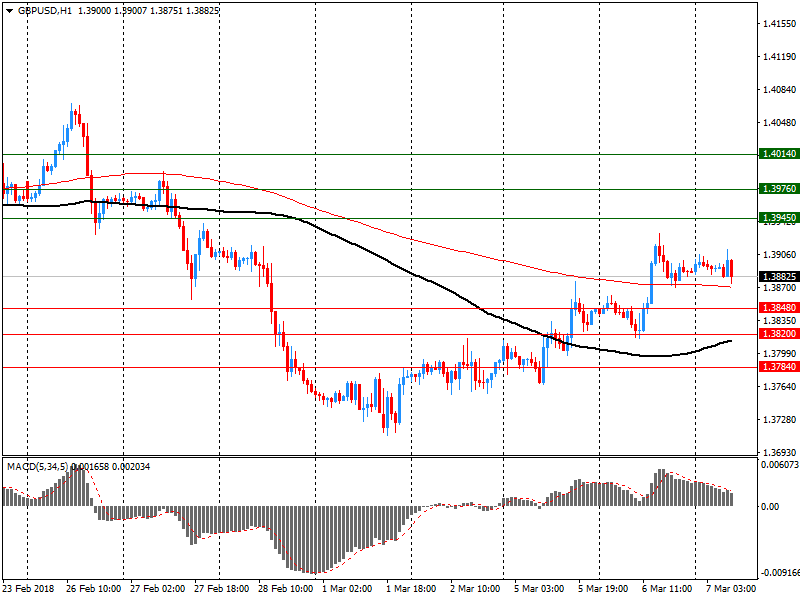Image resolution: width=800 pixels, height=600 pixels.
Task: Click the 1.40840 price scale value
Action: [779, 90]
